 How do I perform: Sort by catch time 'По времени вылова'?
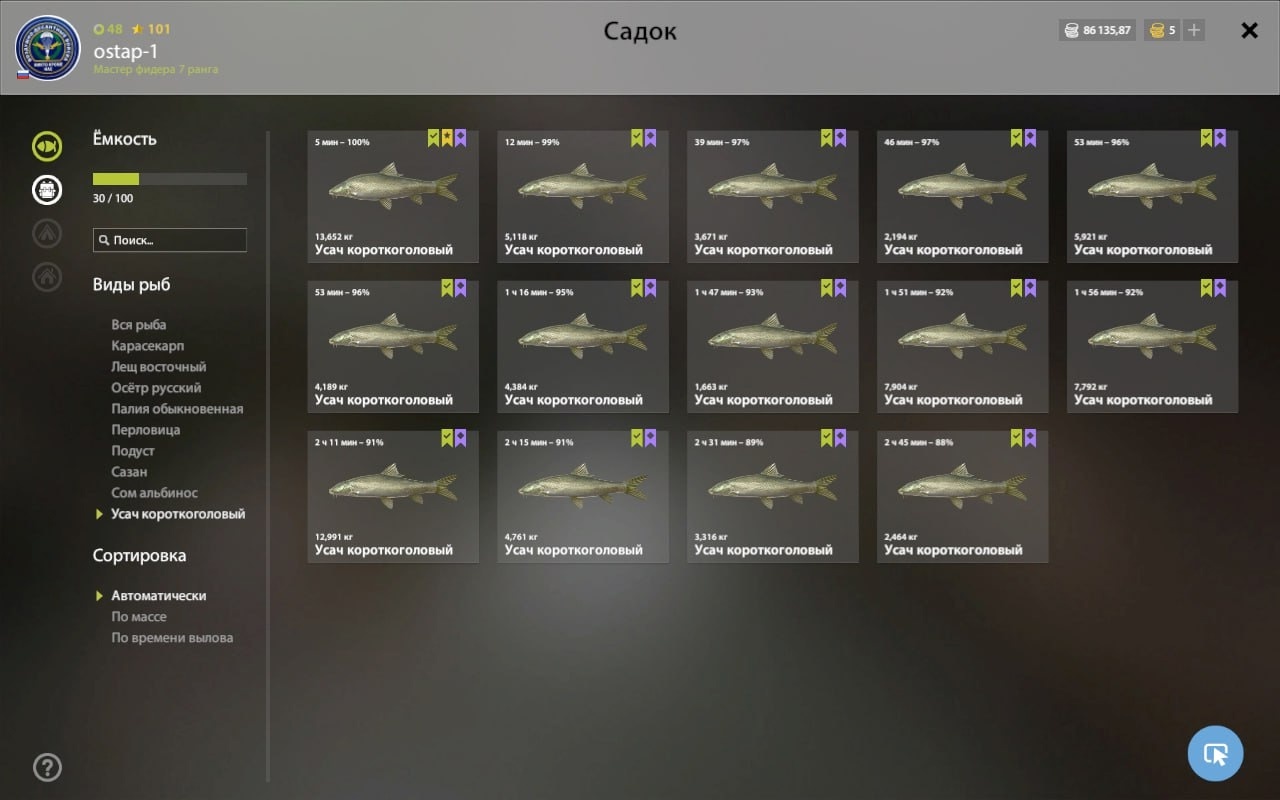click(x=172, y=638)
